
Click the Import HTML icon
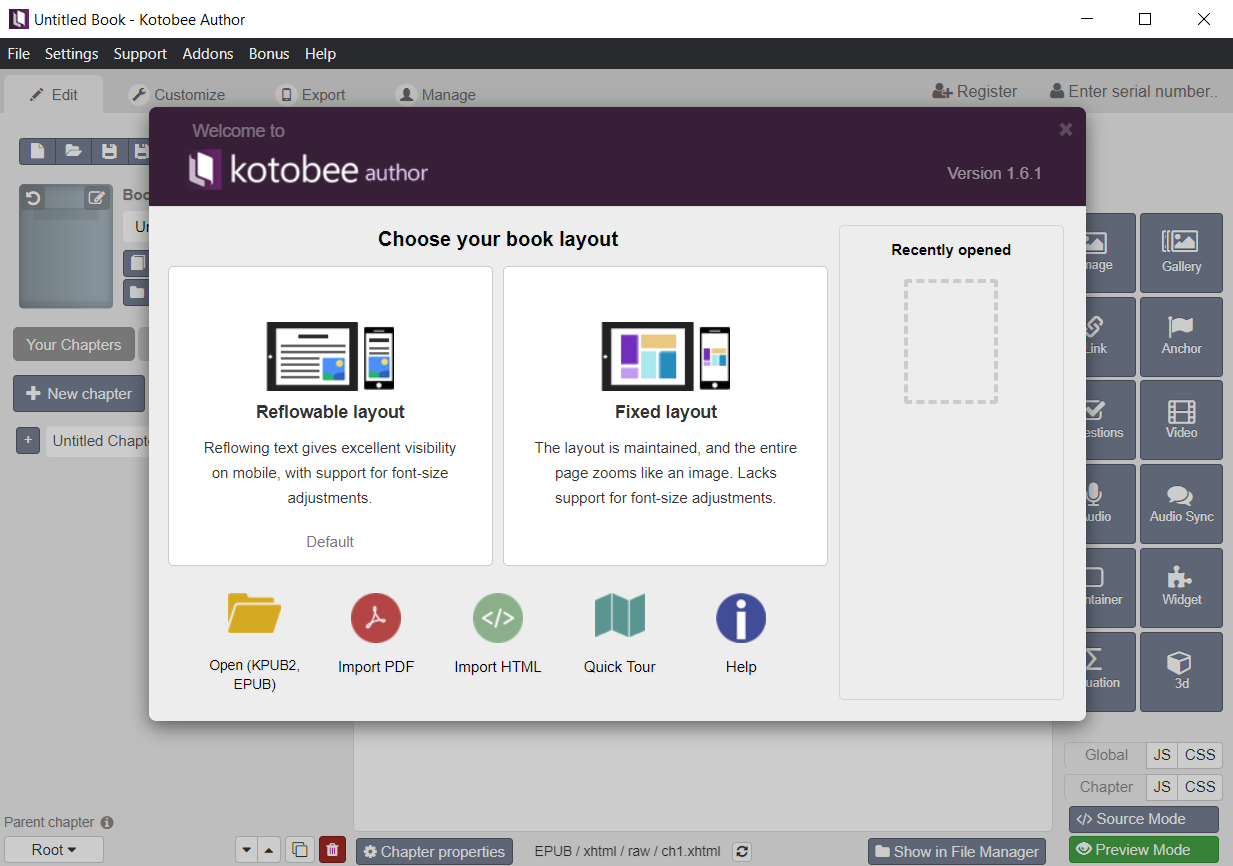pos(497,619)
